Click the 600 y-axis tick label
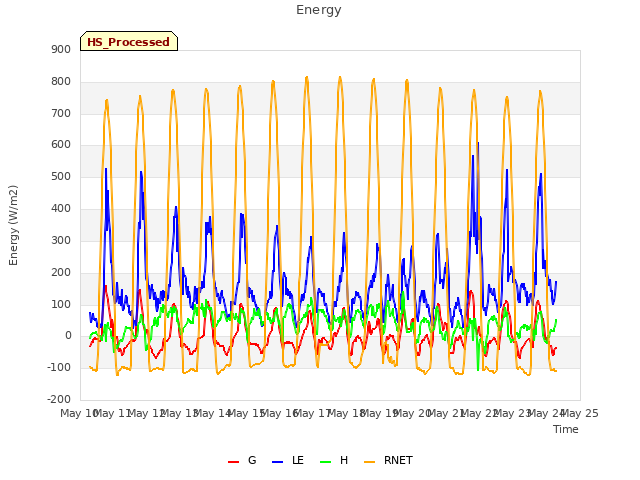The height and width of the screenshot is (480, 640). point(61,144)
